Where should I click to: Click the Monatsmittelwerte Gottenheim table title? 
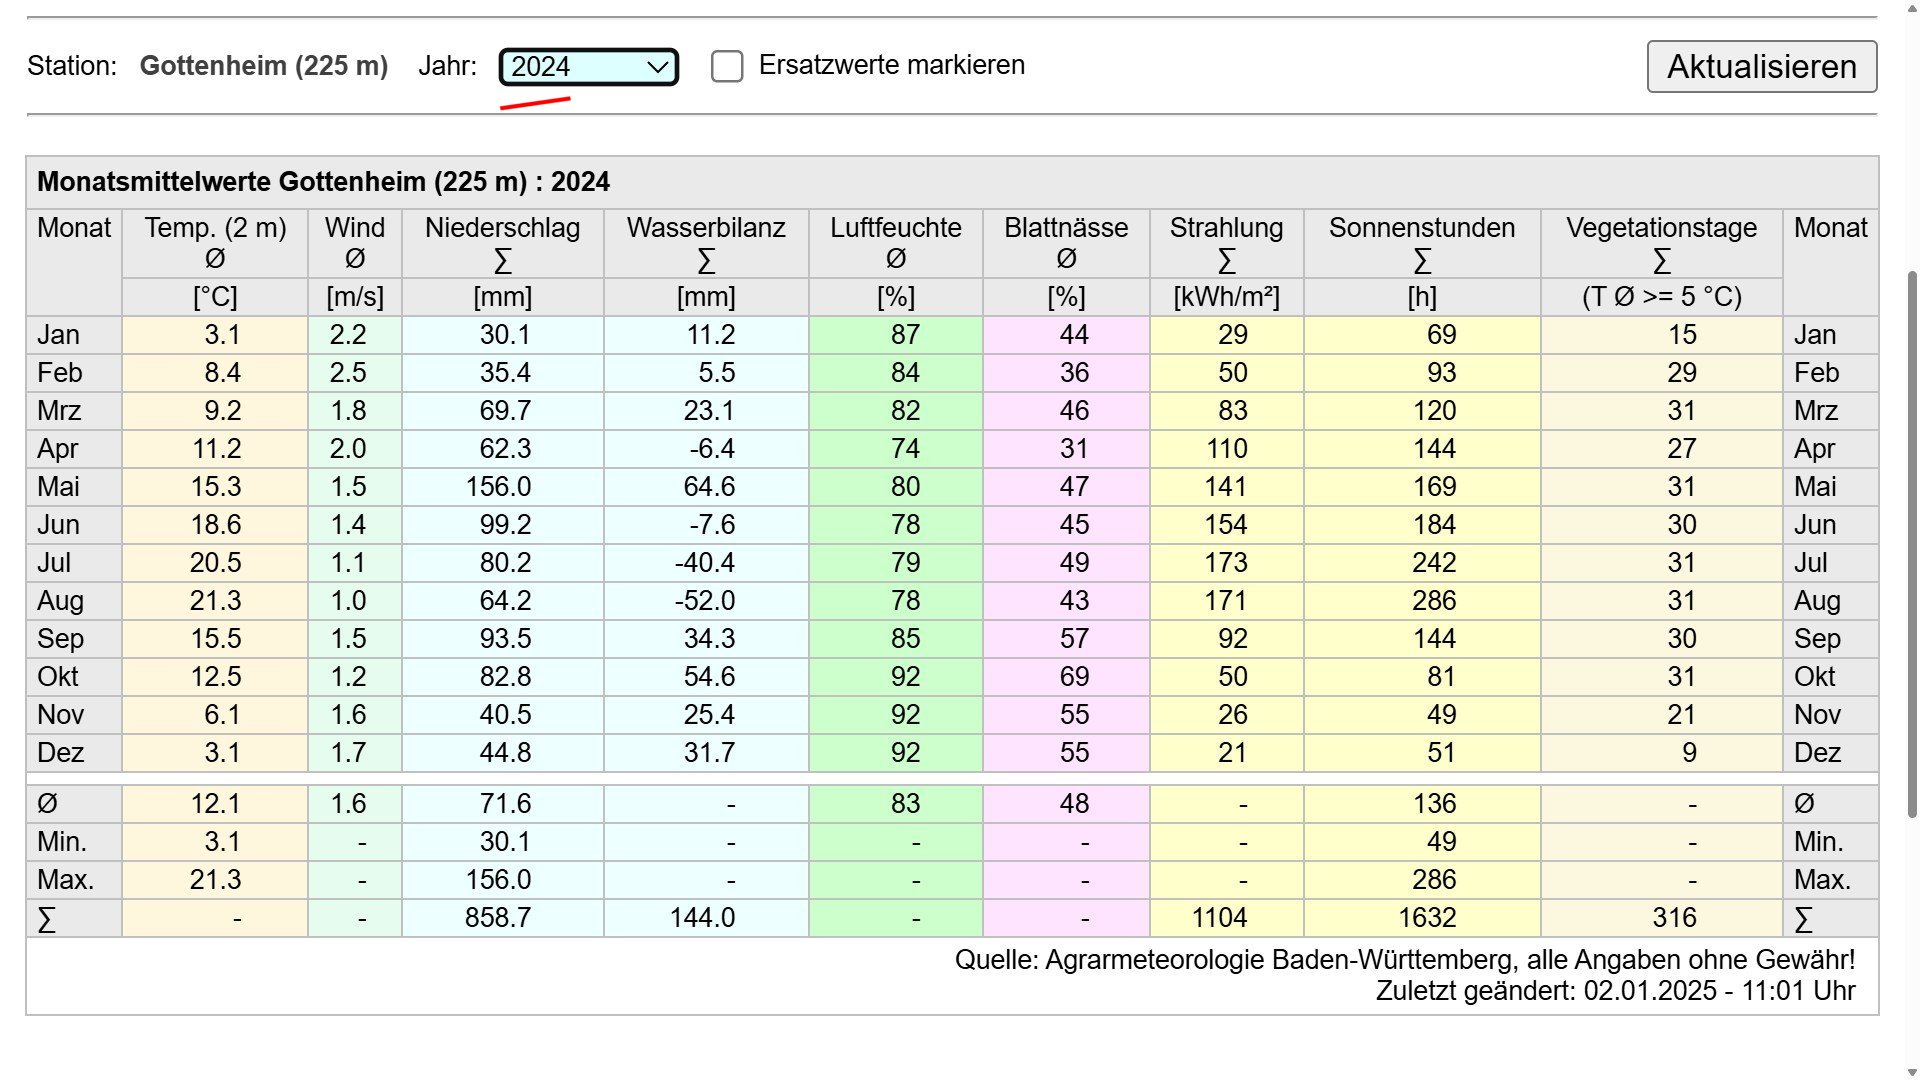tap(323, 182)
